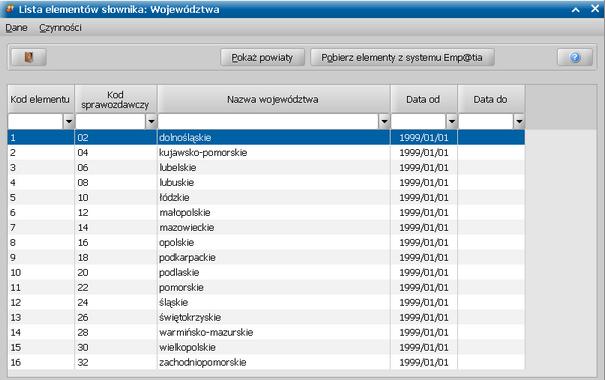
Task: Click the Pokaż powiaty button
Action: pos(262,57)
